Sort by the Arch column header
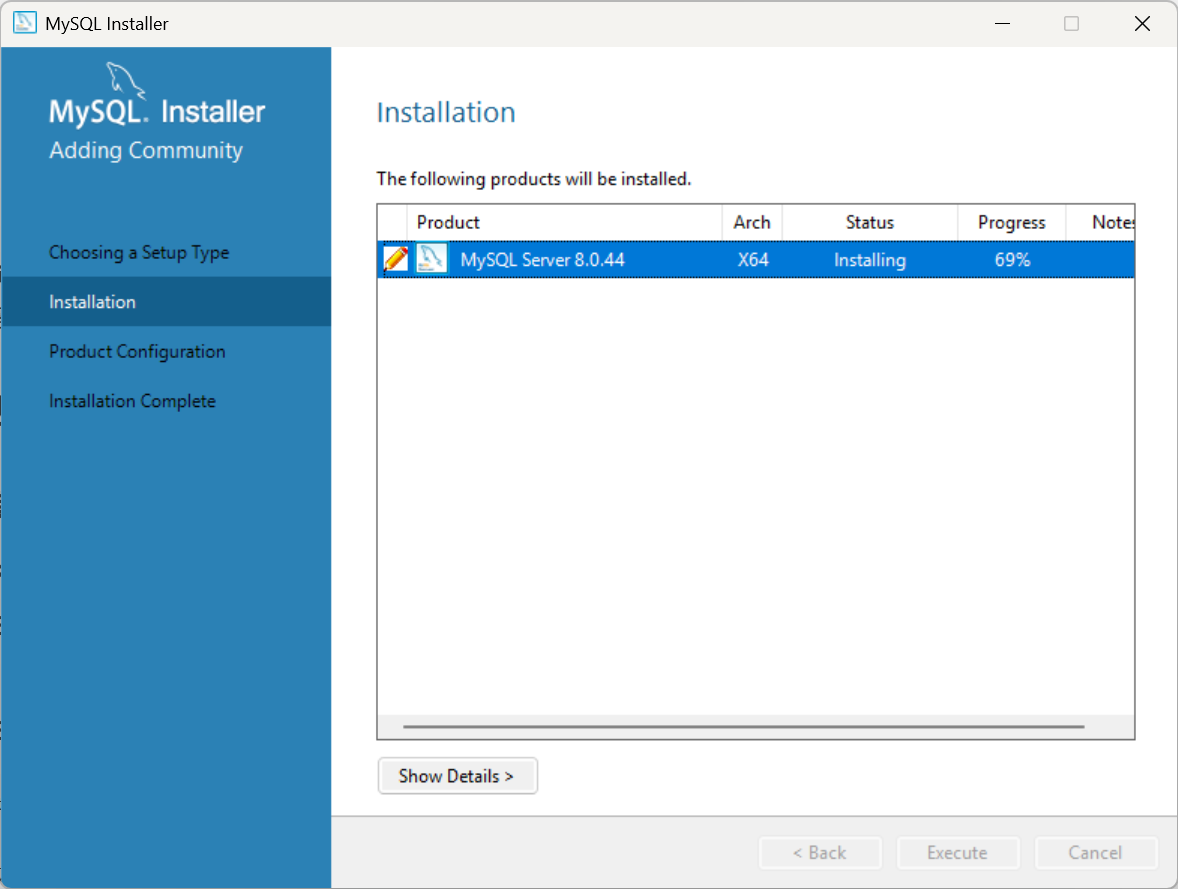The width and height of the screenshot is (1178, 889). (752, 222)
